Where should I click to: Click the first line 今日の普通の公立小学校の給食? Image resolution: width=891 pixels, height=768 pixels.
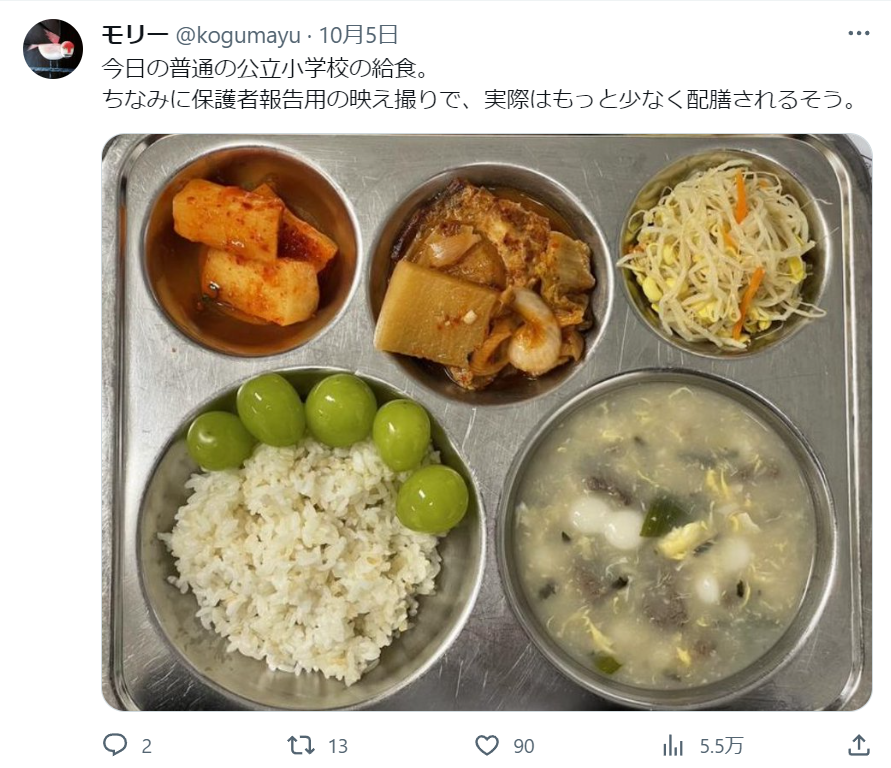tap(265, 68)
